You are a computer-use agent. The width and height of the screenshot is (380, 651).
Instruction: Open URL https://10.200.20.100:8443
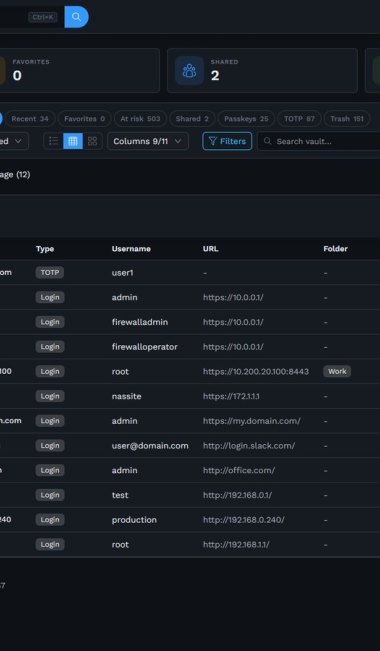(256, 372)
